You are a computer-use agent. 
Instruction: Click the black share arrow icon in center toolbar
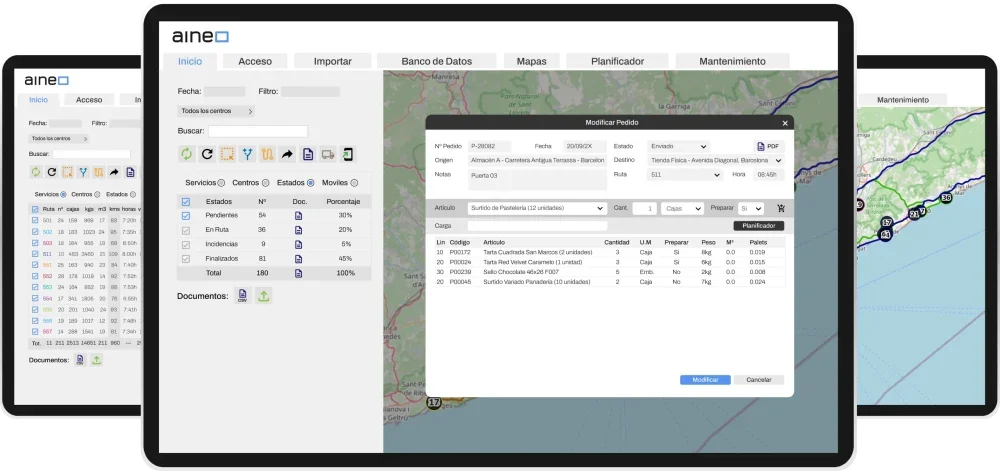tap(287, 154)
